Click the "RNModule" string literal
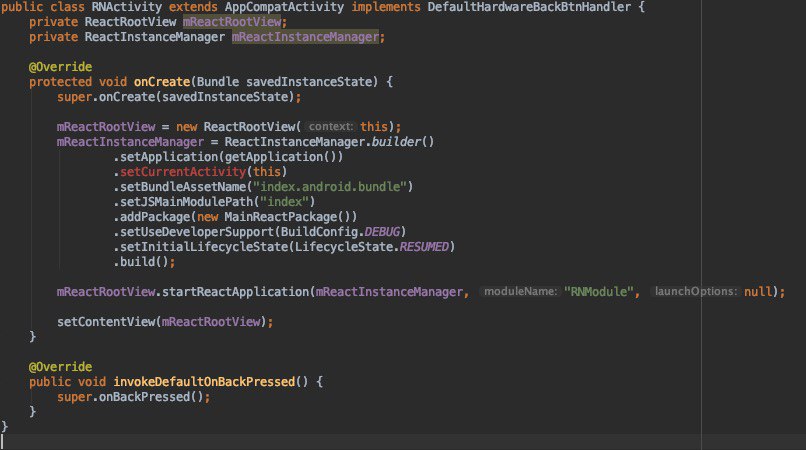 coord(599,292)
